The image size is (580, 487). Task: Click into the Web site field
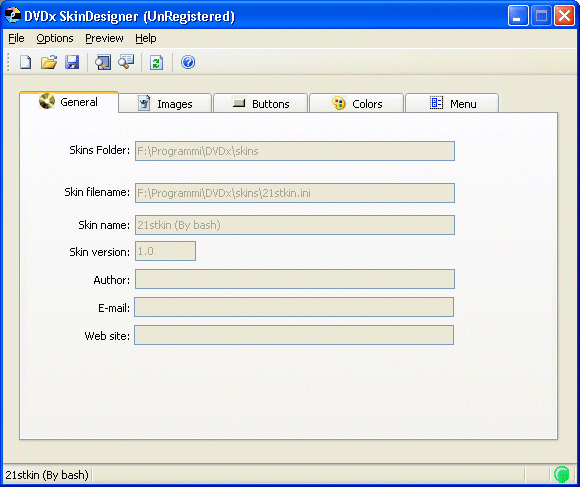pos(294,335)
